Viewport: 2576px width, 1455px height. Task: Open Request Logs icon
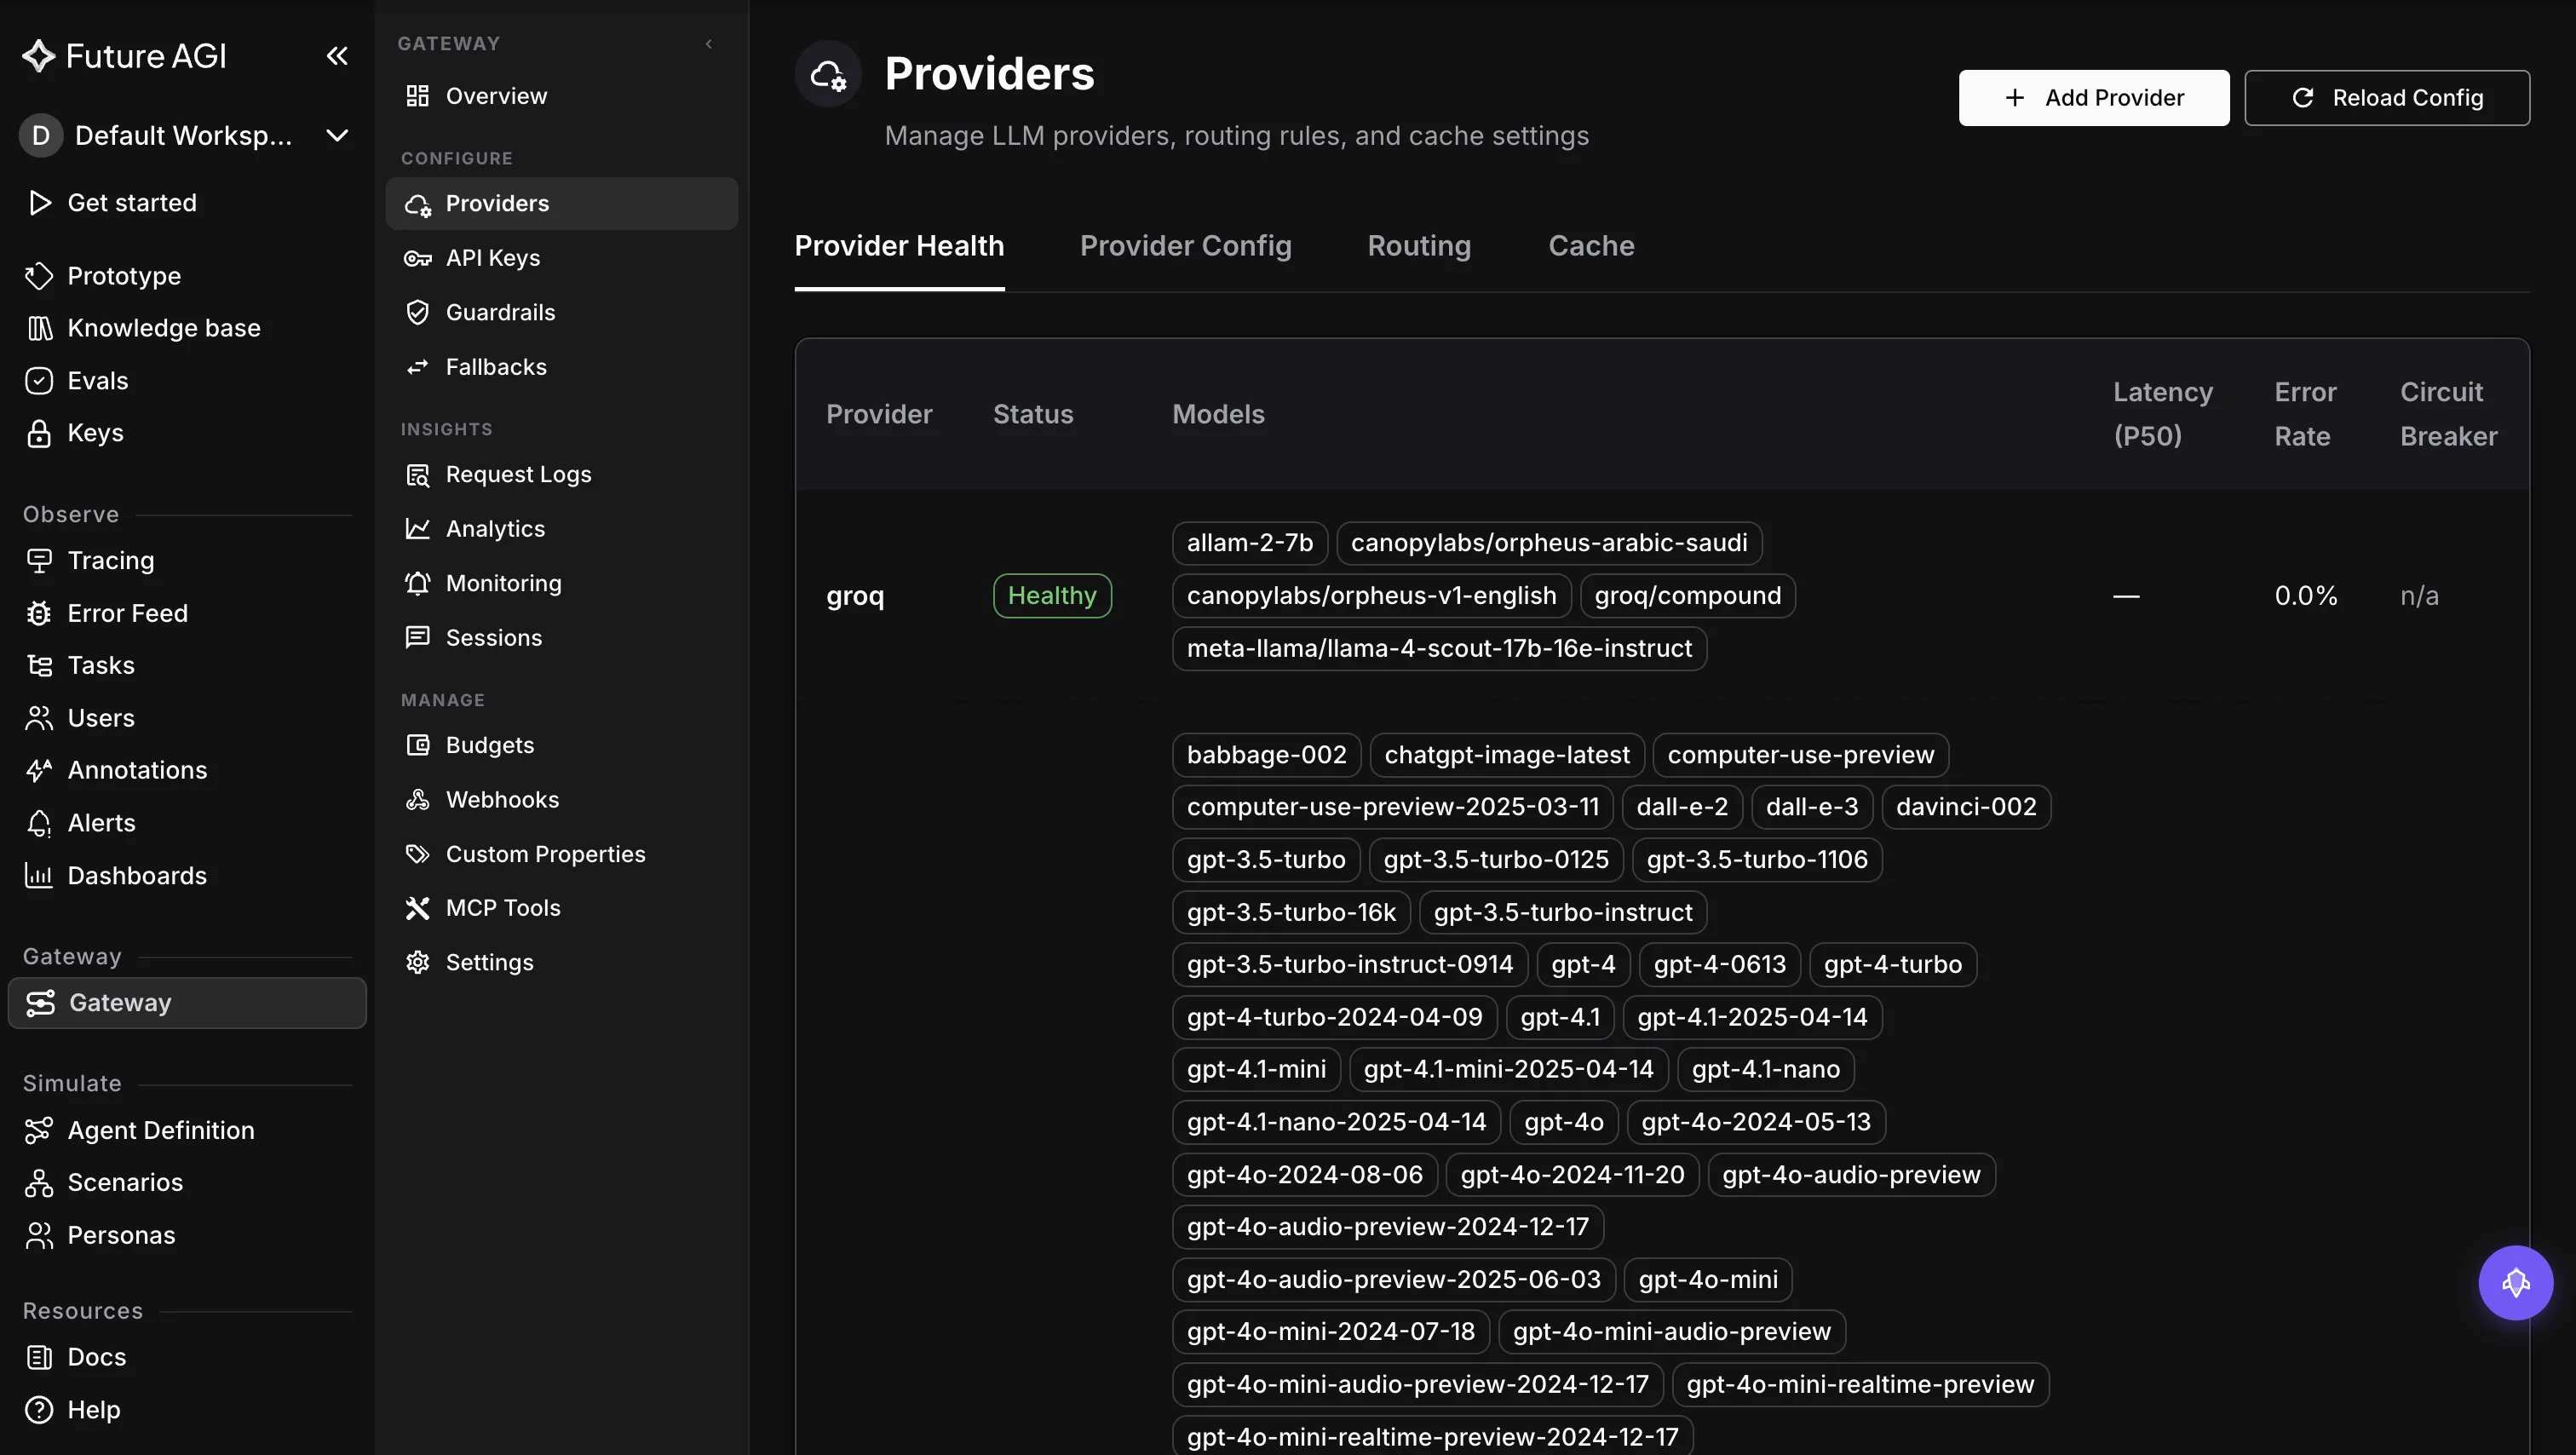(x=417, y=475)
